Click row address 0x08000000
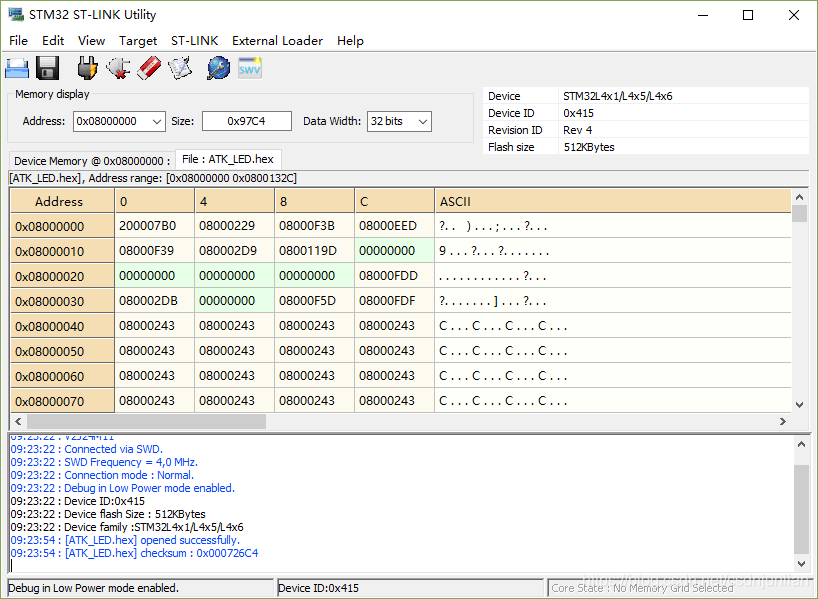This screenshot has width=818, height=599. [63, 226]
